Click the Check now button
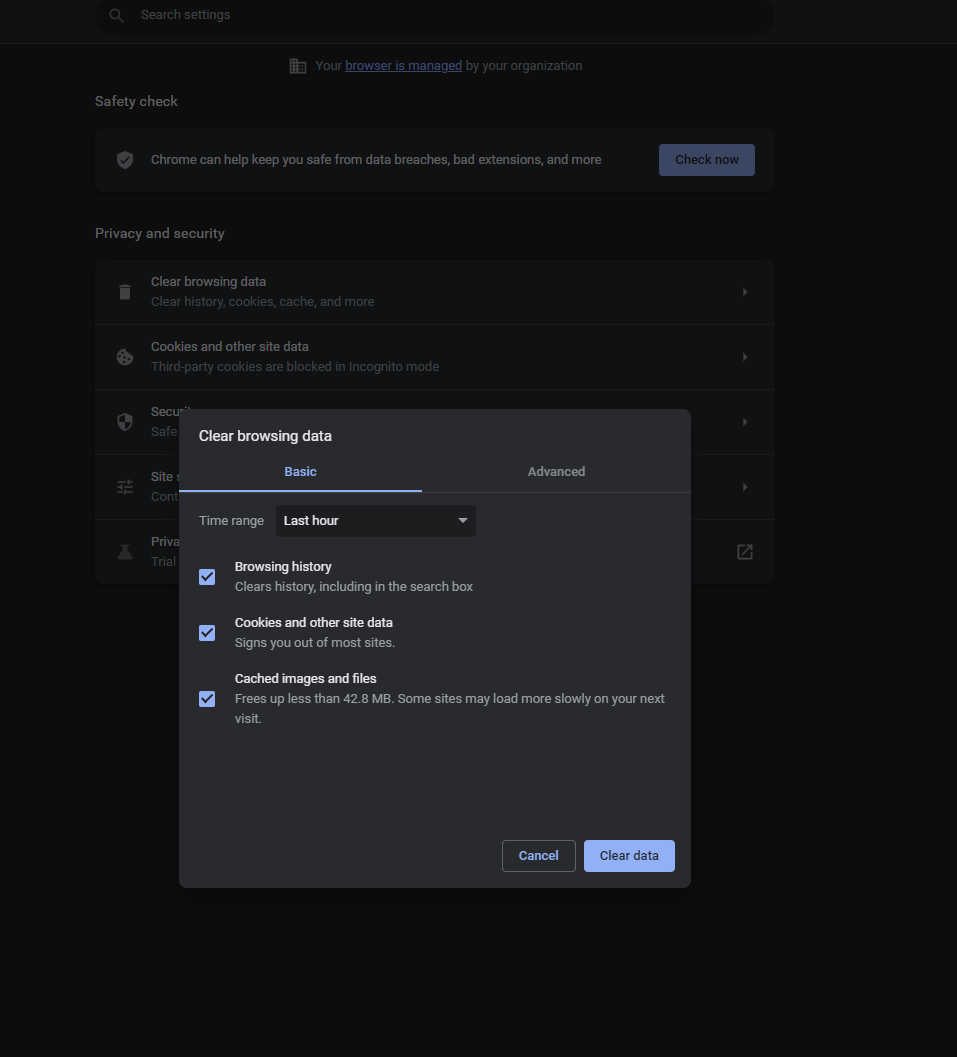Viewport: 957px width, 1057px height. click(x=706, y=160)
